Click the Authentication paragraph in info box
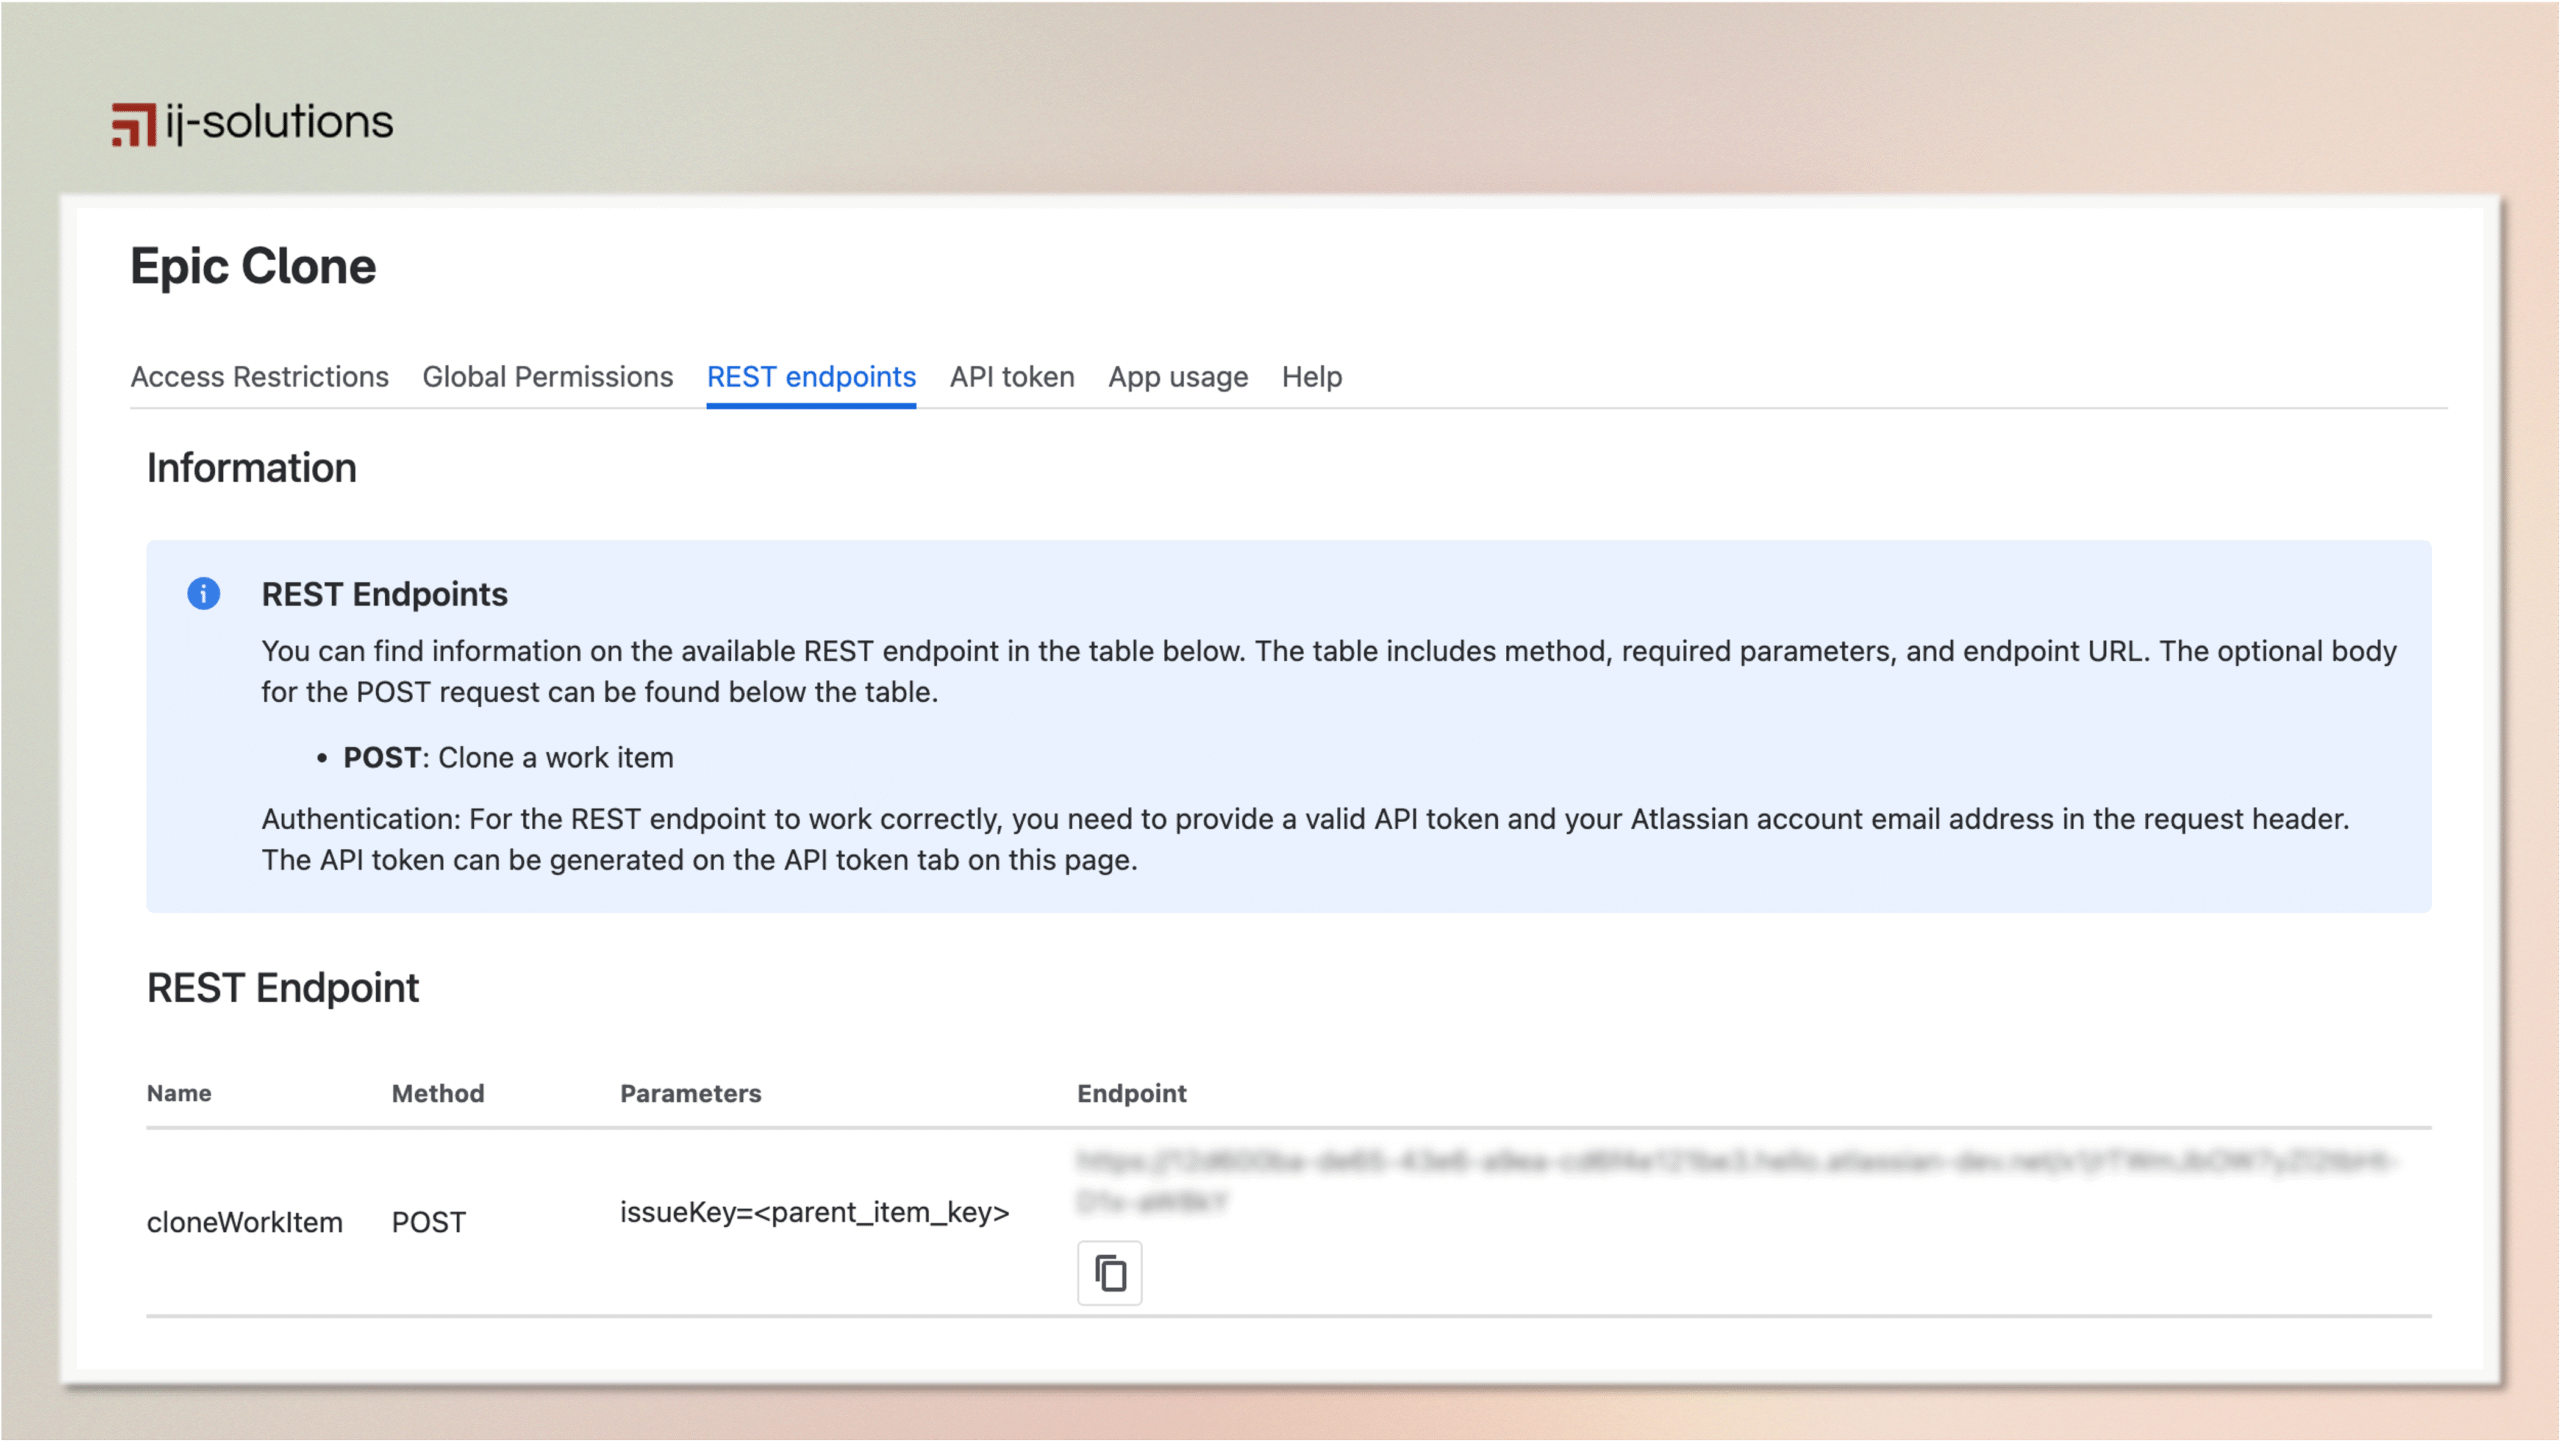This screenshot has width=2560, height=1442. 1305,839
